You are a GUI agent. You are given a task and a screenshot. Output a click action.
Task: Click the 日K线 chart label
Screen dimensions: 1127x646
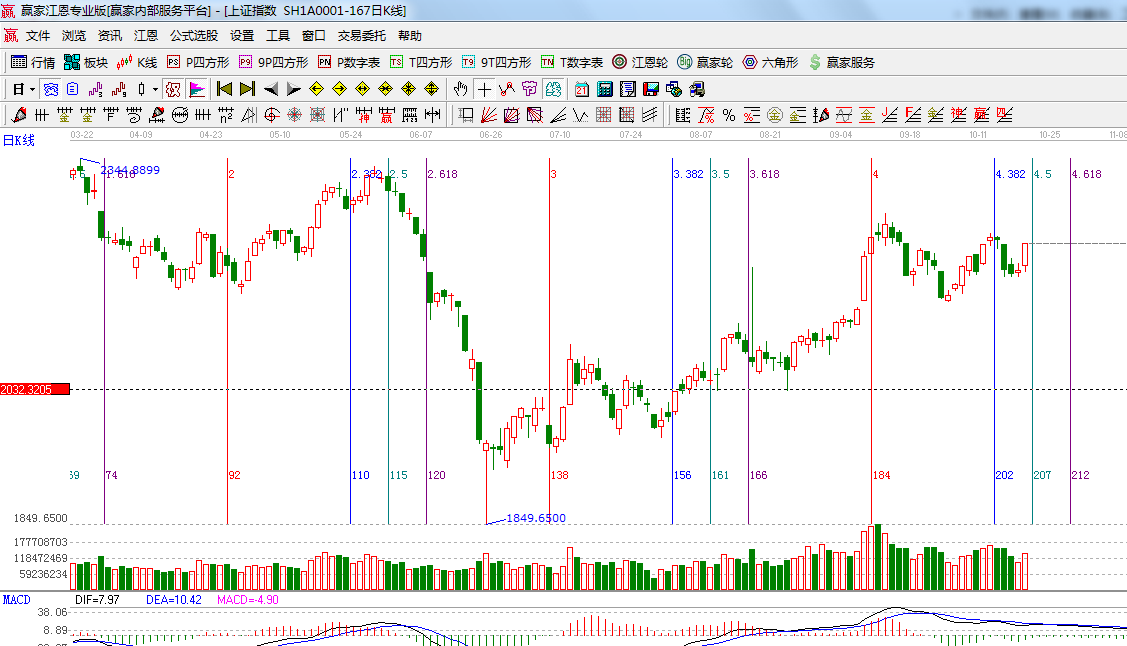point(19,140)
